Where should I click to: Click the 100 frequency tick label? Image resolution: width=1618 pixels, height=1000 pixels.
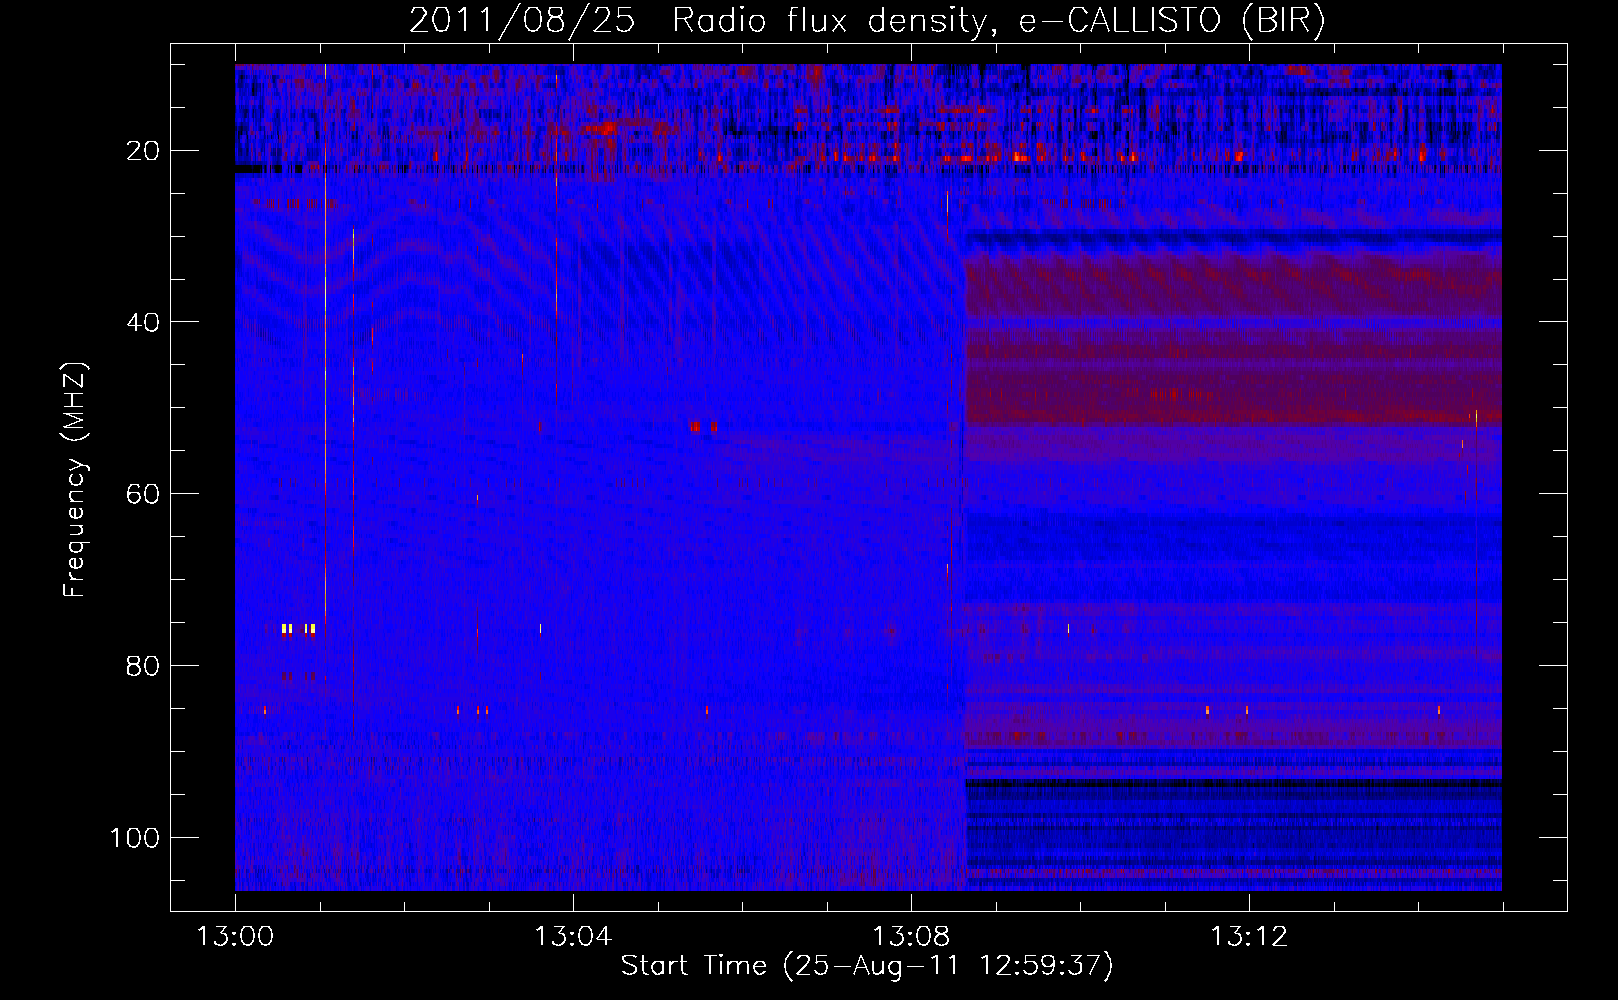(x=136, y=838)
